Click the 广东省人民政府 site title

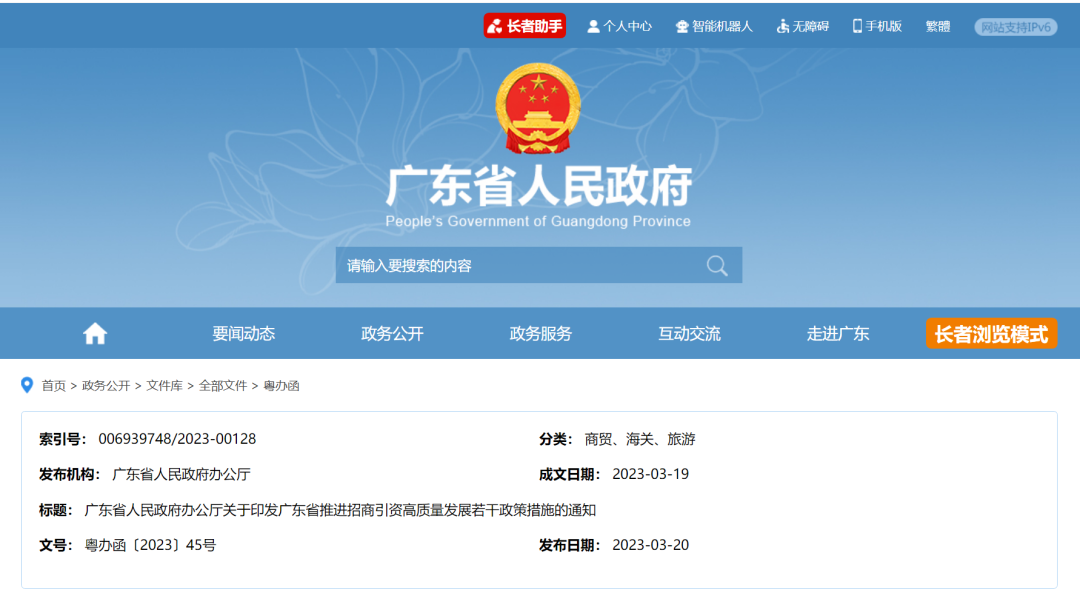(x=538, y=186)
